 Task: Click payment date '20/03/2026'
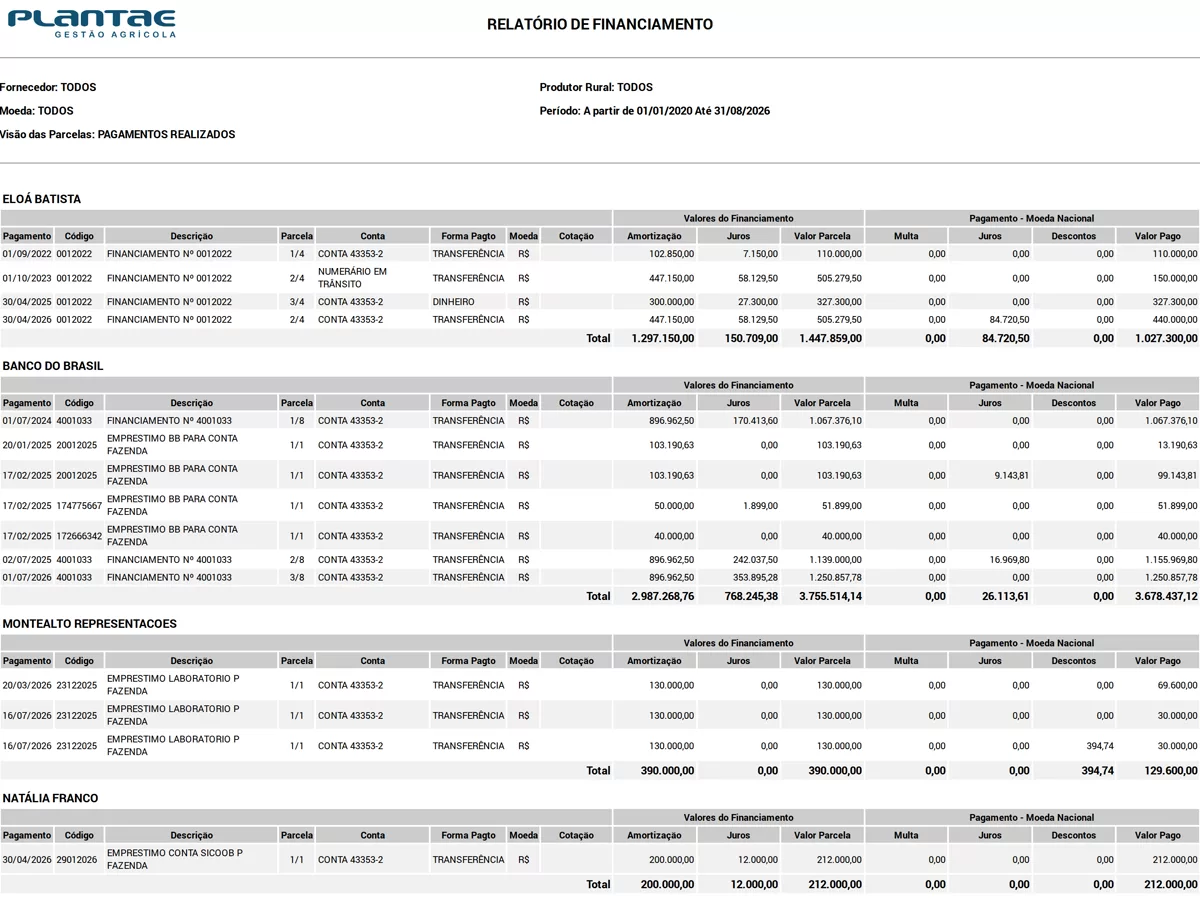(x=27, y=685)
